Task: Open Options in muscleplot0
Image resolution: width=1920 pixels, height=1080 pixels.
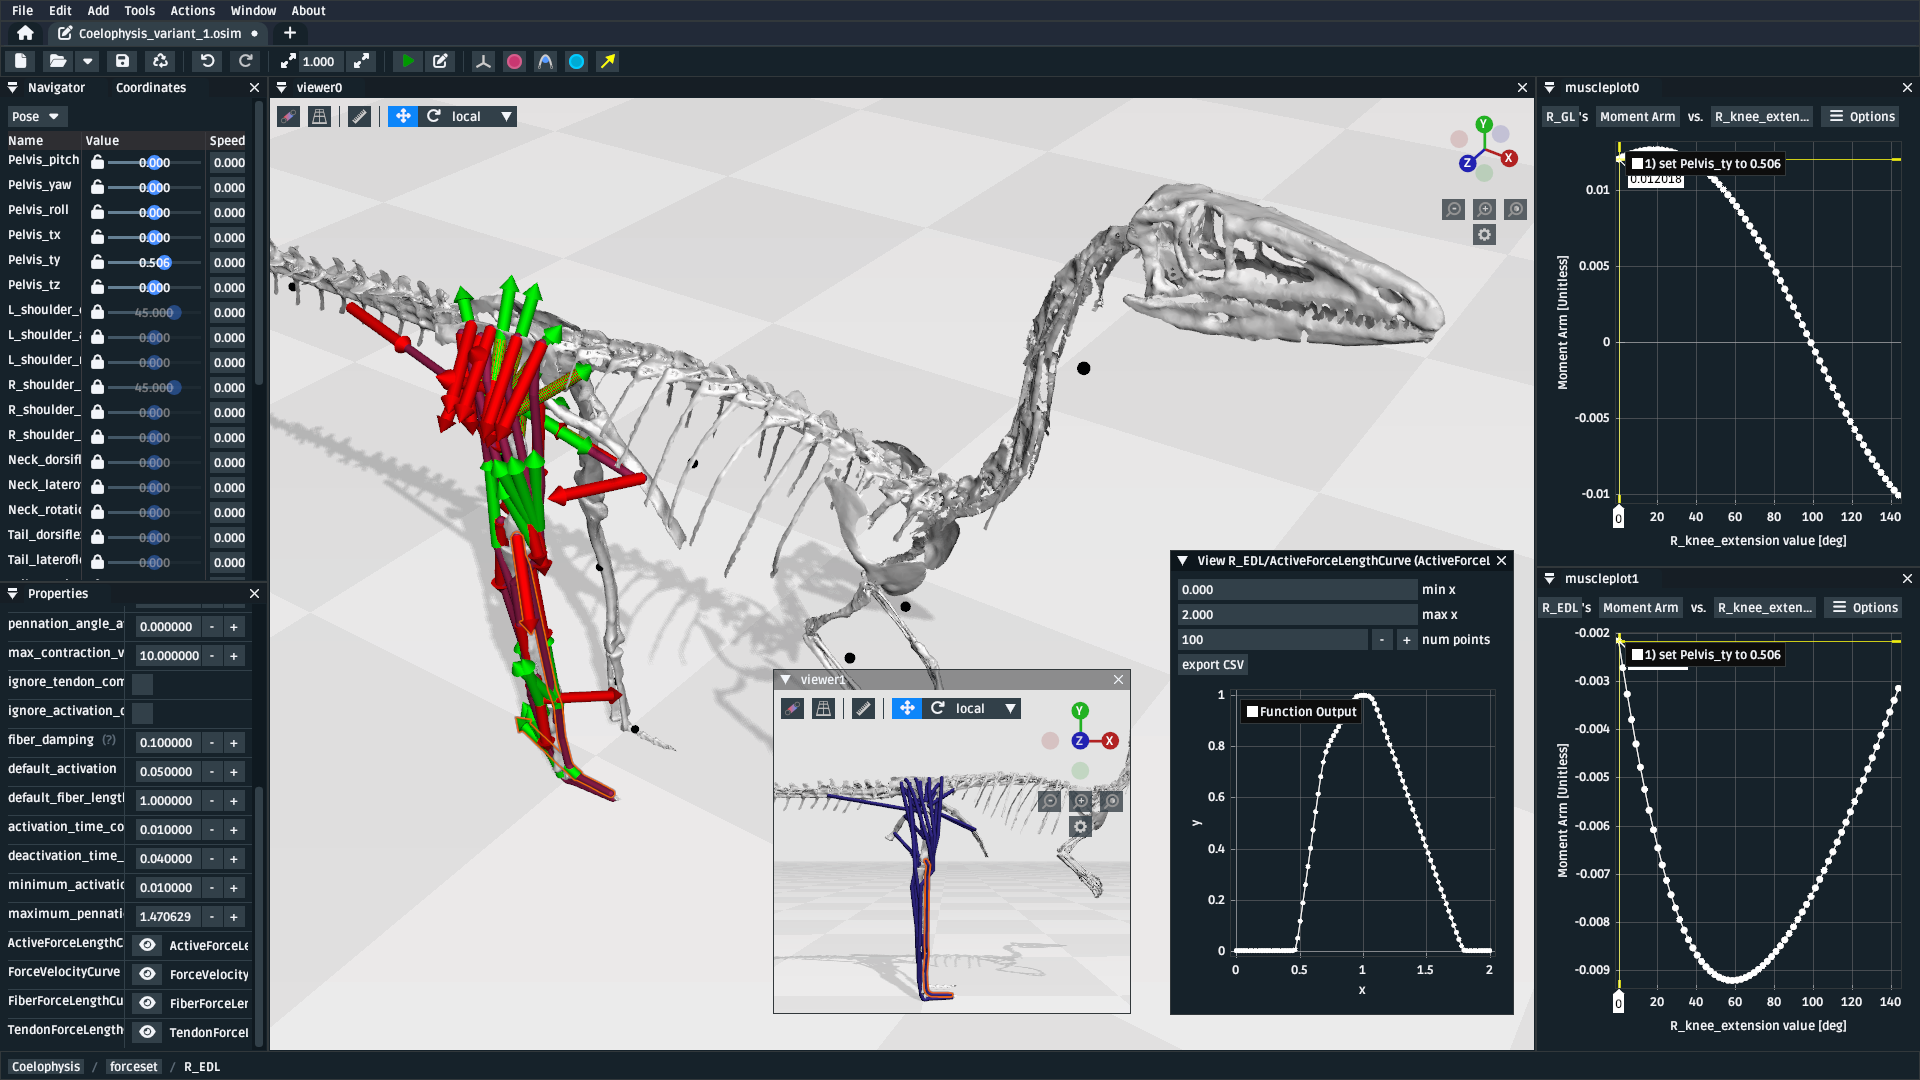Action: 1862,117
